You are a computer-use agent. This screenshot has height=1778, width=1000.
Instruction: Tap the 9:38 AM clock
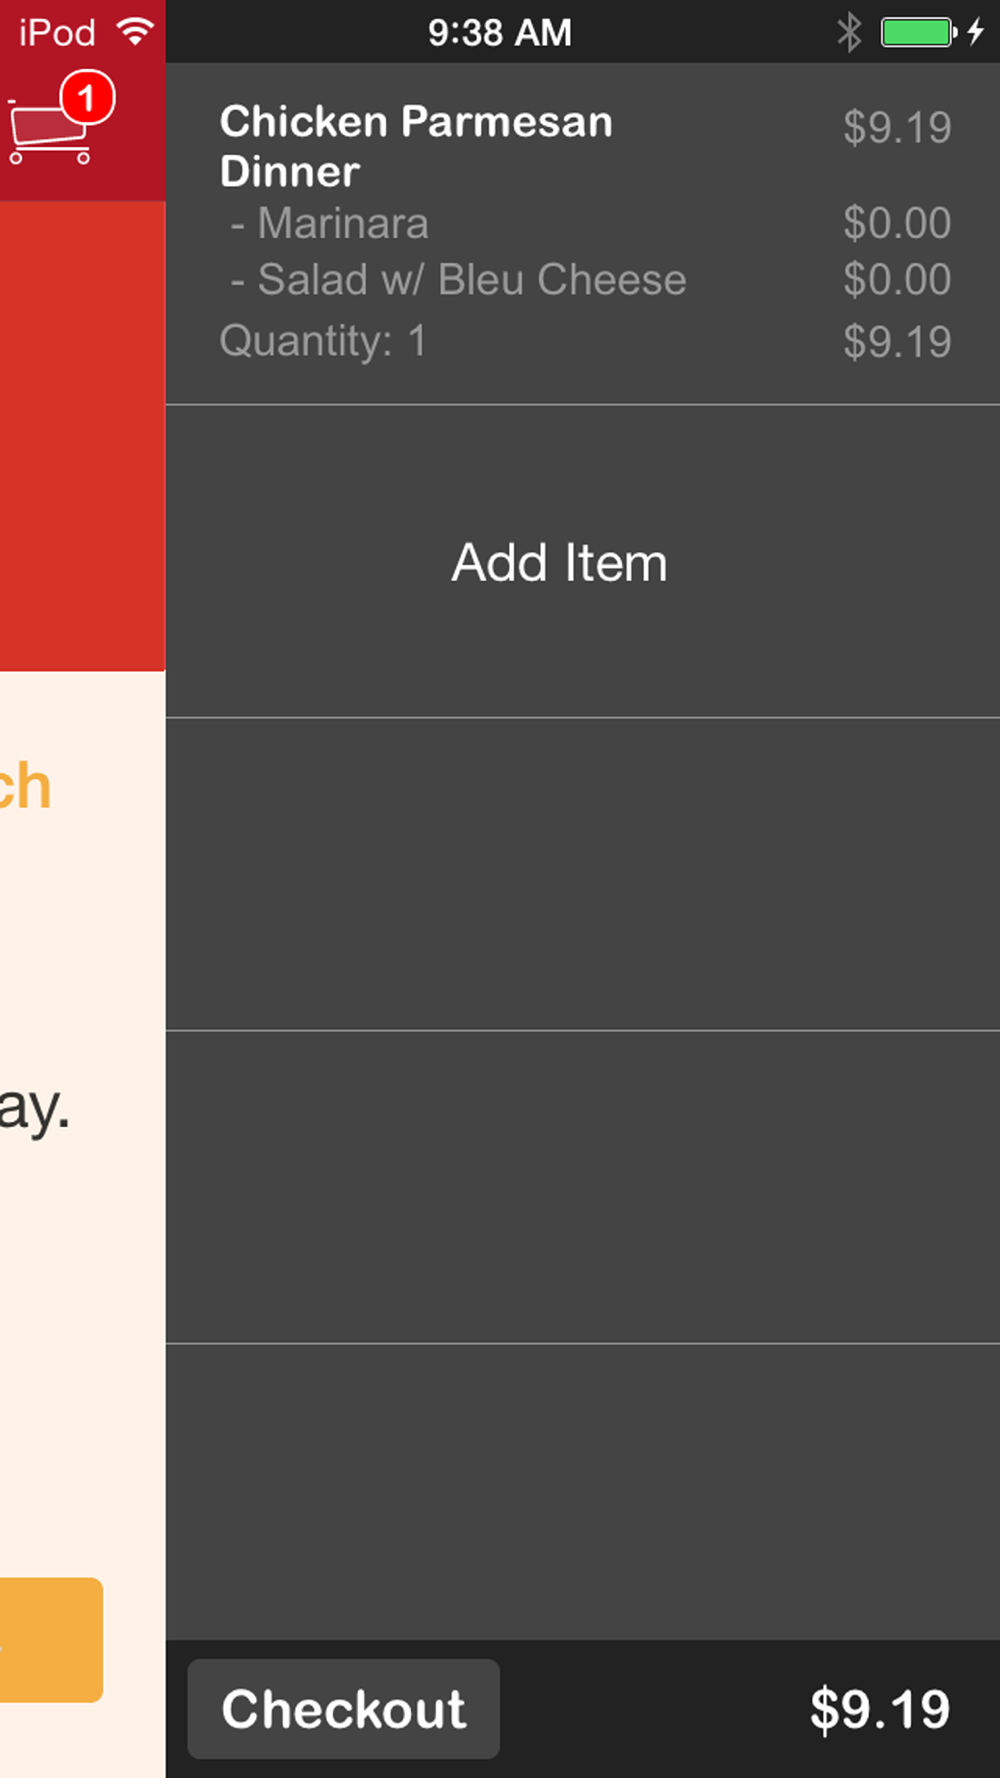(500, 32)
